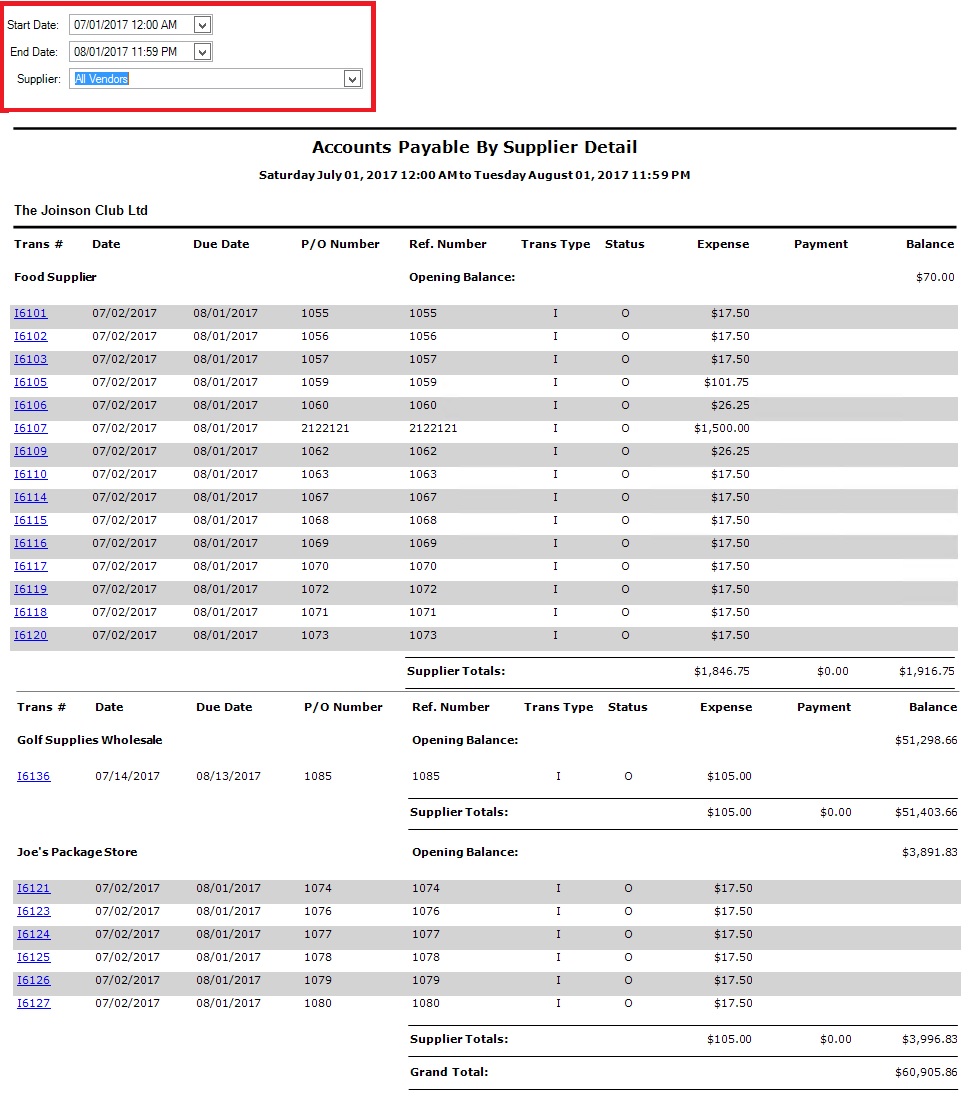This screenshot has width=970, height=1120.
Task: Open transaction I6117 link
Action: [x=30, y=567]
